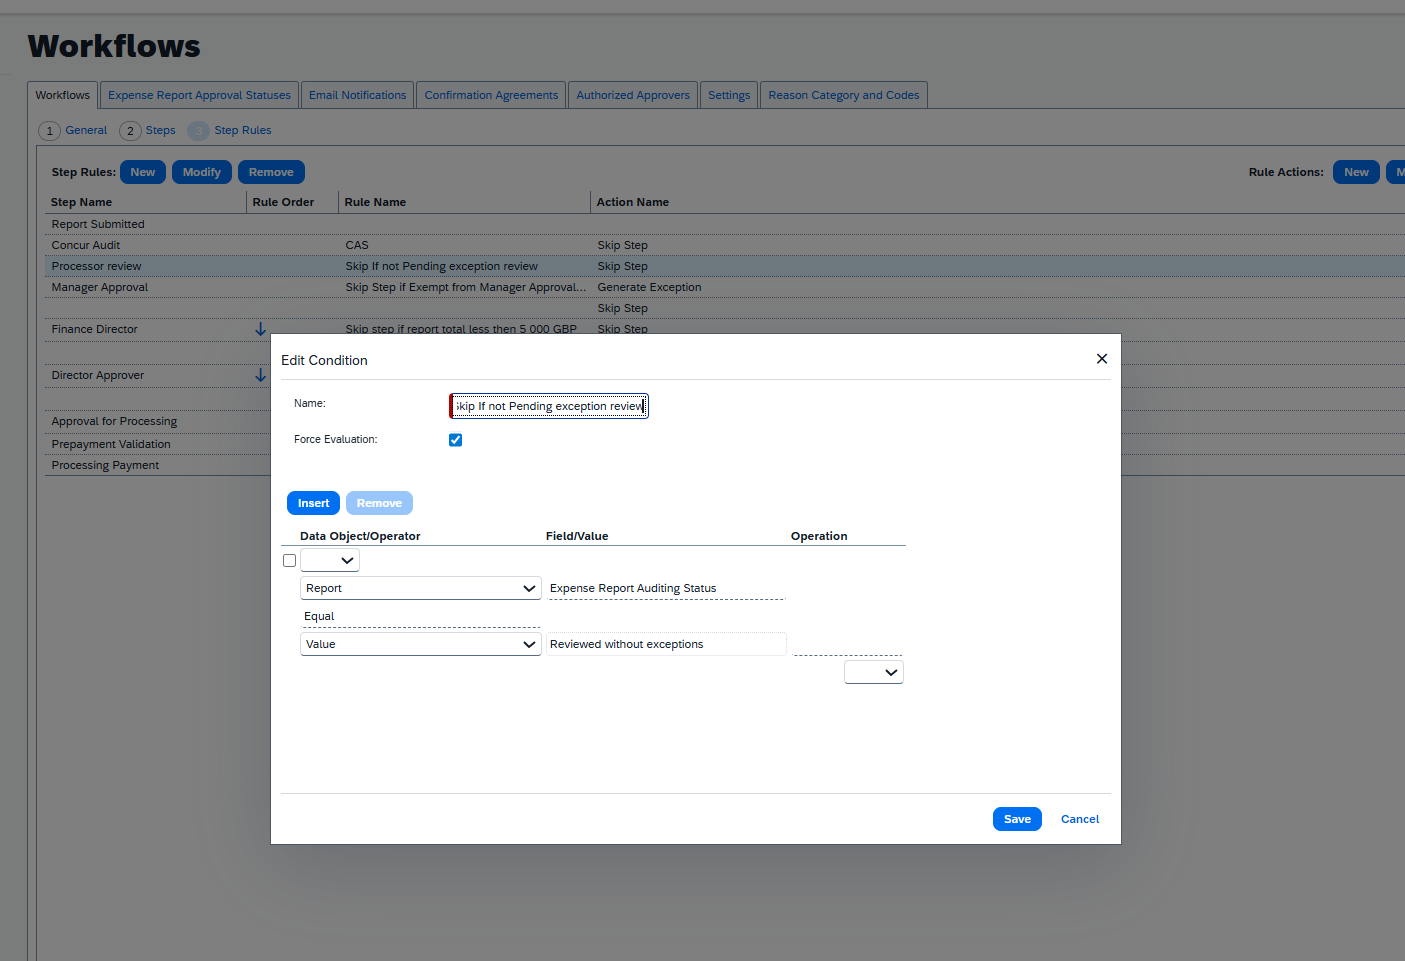Cancel the Edit Condition dialog

pyautogui.click(x=1080, y=819)
